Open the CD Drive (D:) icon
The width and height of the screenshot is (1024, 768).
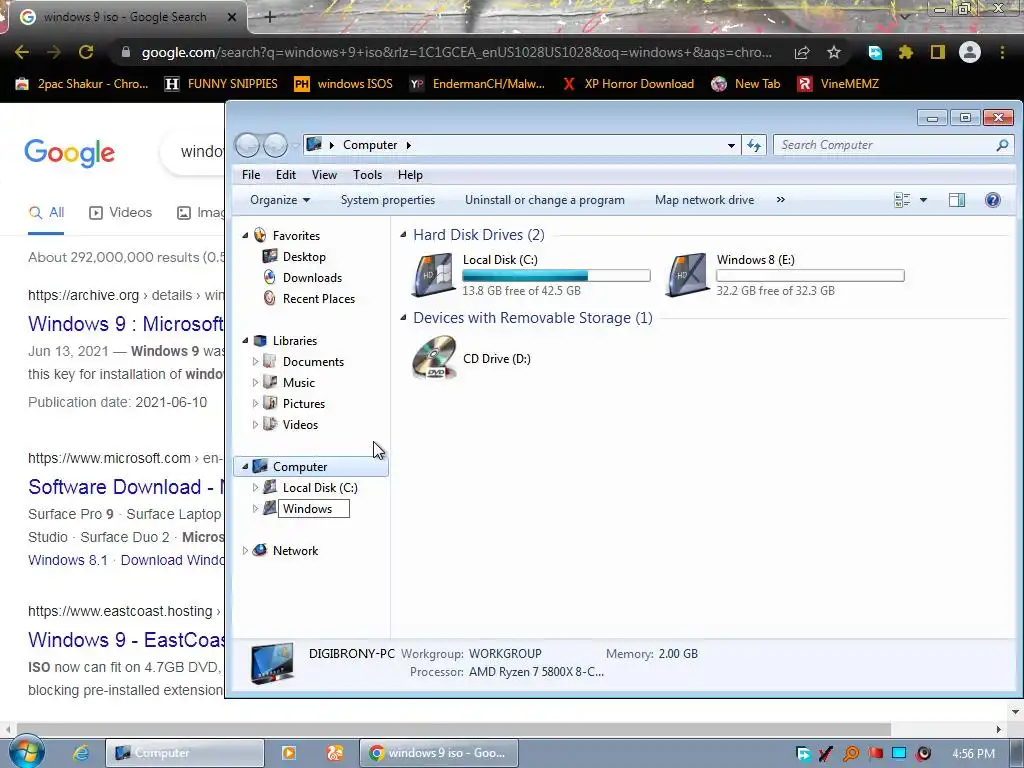coord(434,357)
